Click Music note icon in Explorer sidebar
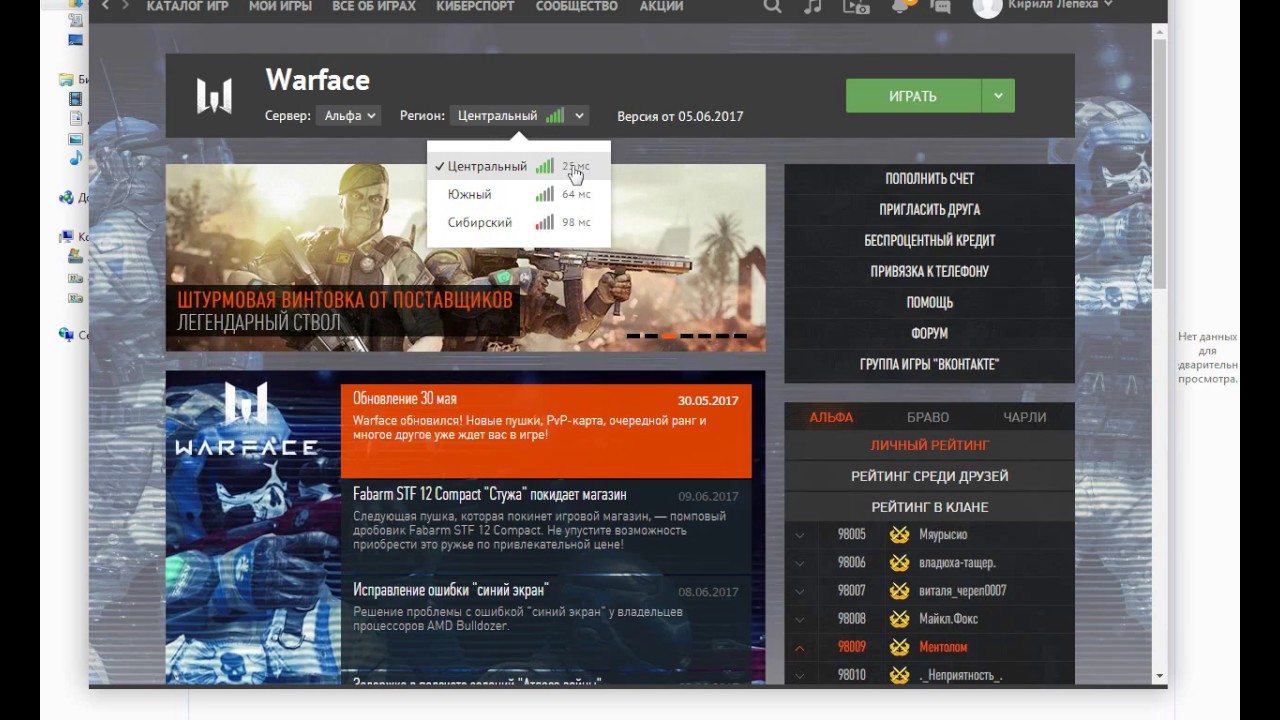Screen dimensions: 1280x720 click(x=75, y=158)
